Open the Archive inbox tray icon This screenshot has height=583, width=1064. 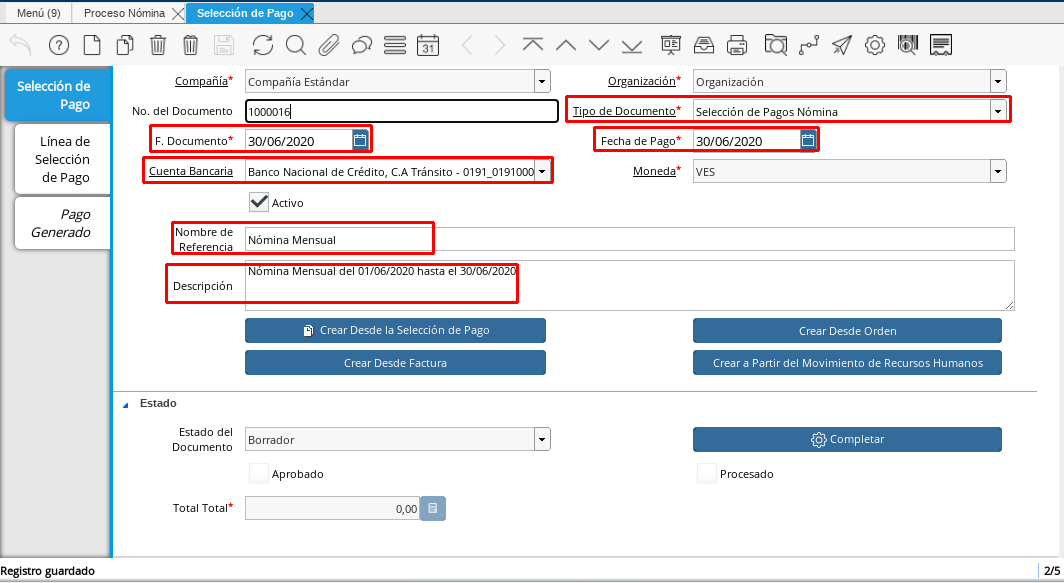704,45
